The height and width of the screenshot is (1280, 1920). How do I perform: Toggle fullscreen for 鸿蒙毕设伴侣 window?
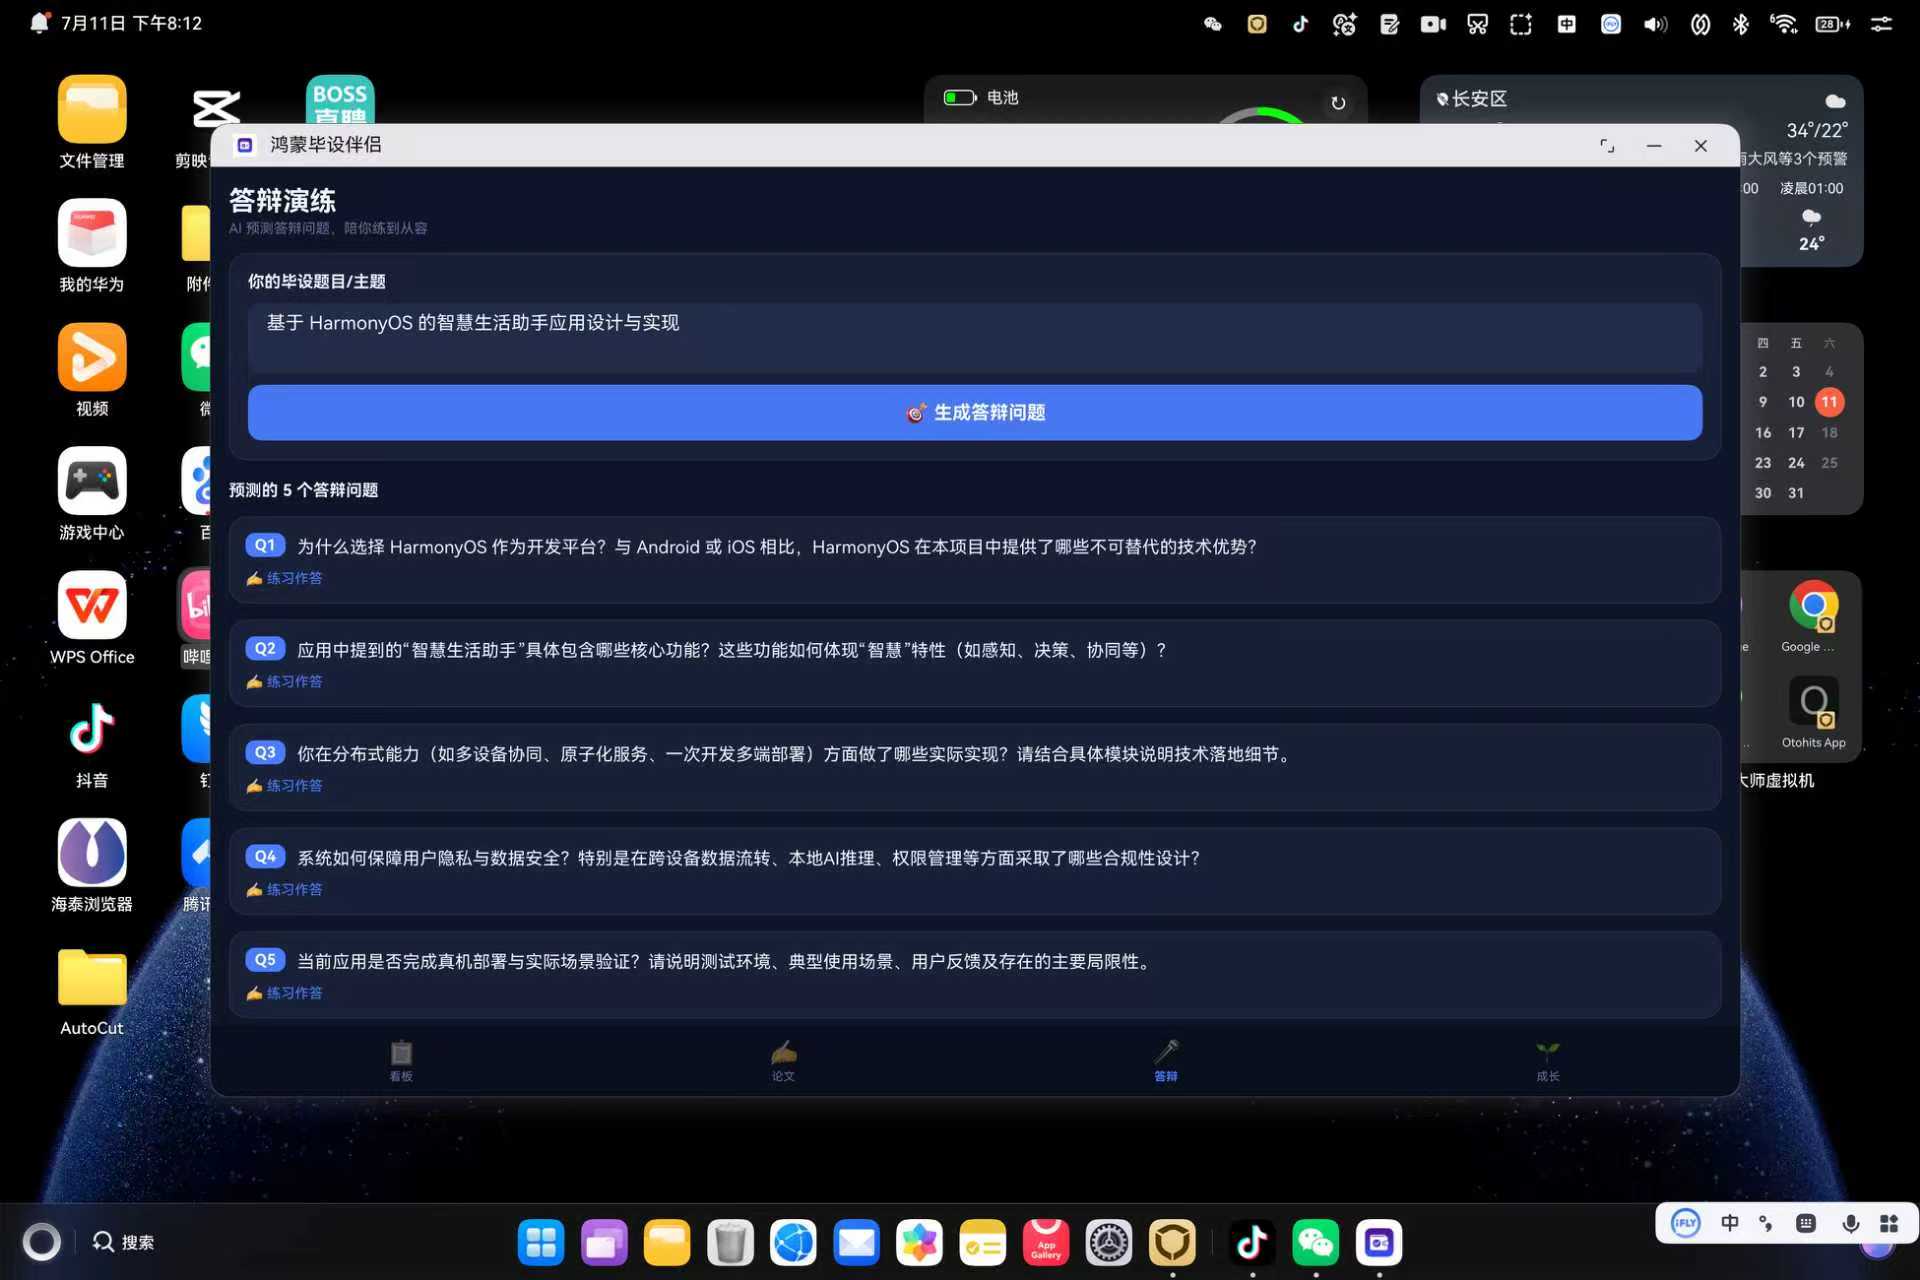pos(1607,146)
